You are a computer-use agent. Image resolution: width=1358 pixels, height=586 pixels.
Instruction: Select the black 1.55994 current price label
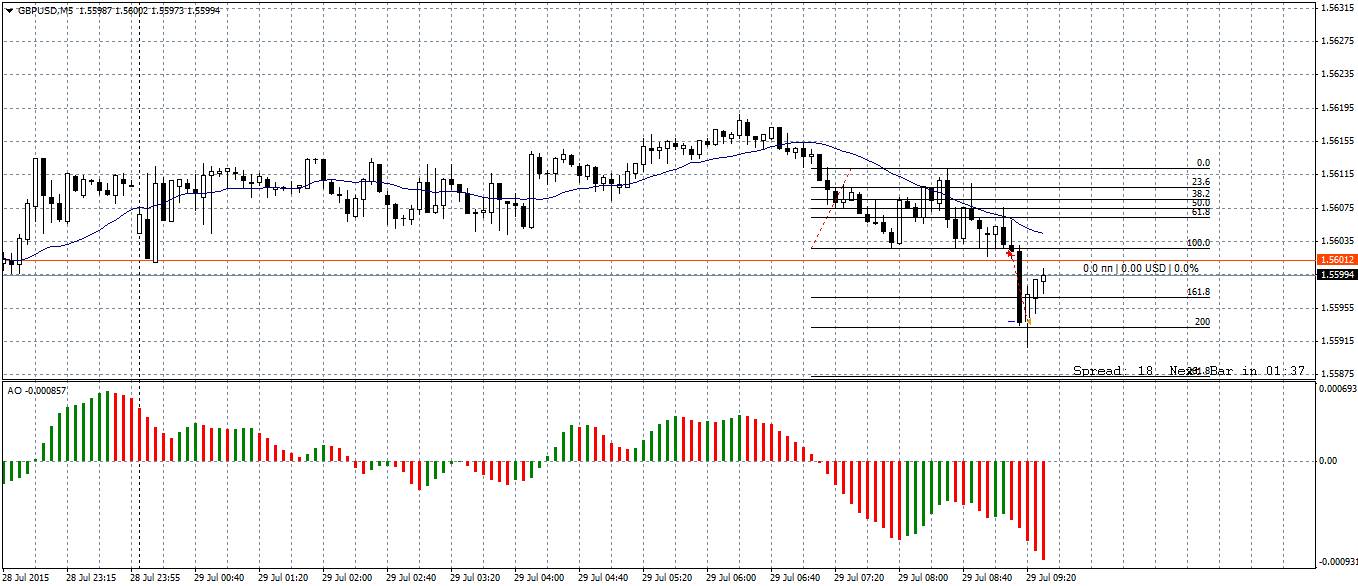[x=1337, y=275]
